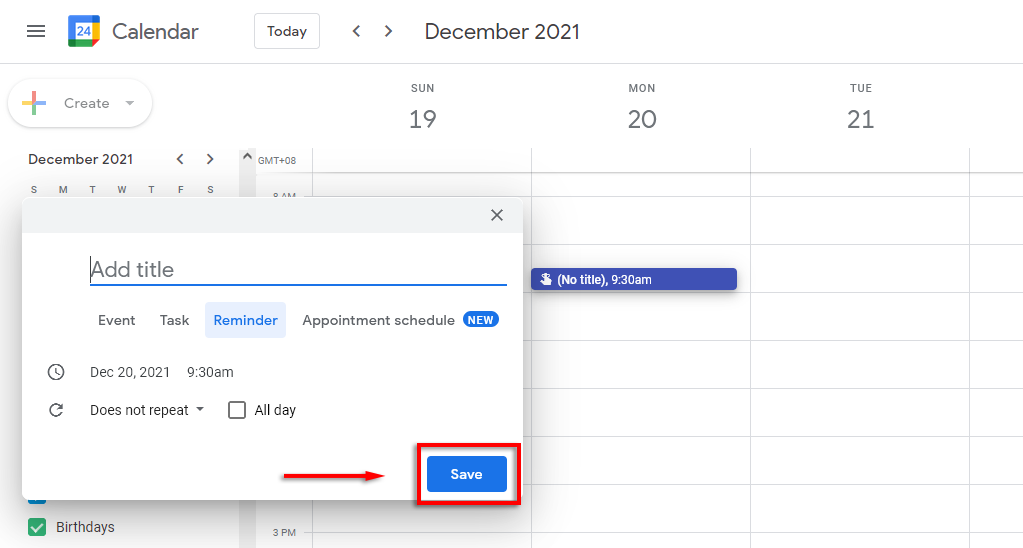This screenshot has width=1023, height=548.
Task: Click the Google Calendar logo
Action: [x=84, y=31]
